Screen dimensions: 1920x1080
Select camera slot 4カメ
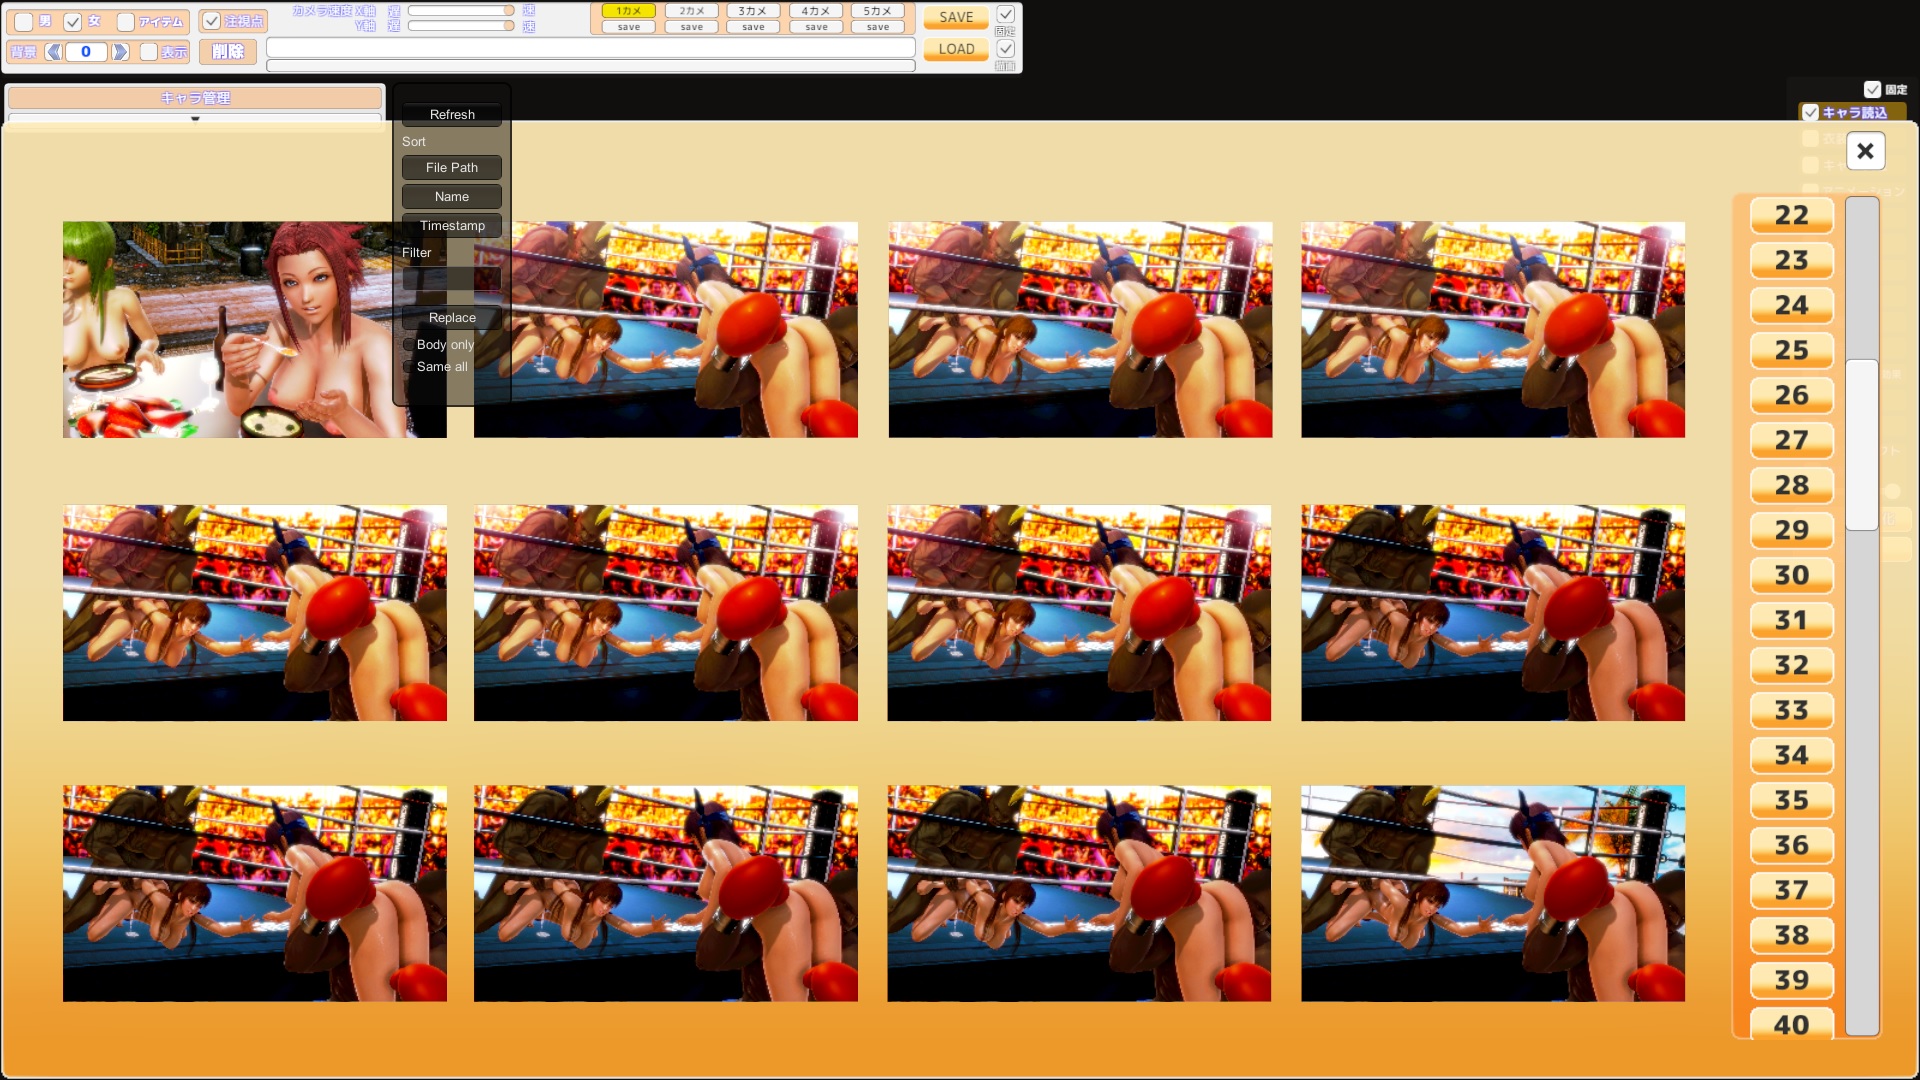(816, 11)
